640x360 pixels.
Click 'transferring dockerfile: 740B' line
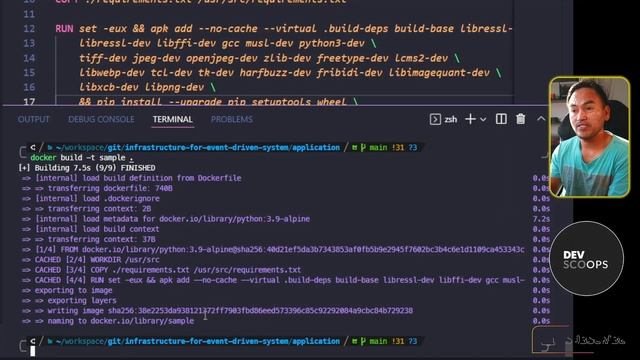tap(97, 188)
